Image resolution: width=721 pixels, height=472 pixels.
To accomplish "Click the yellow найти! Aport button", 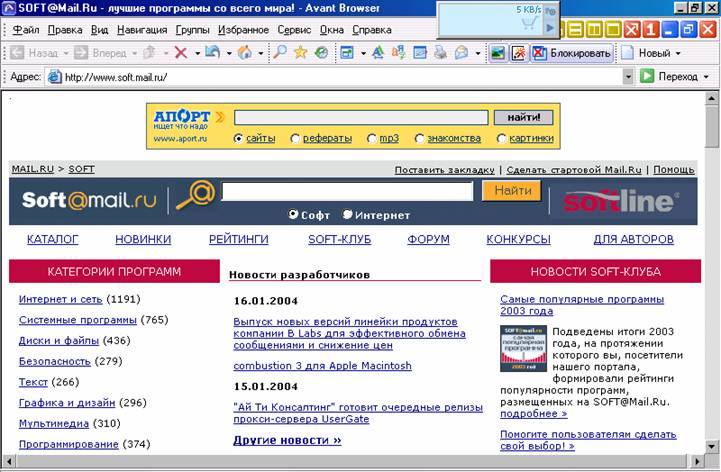I will pyautogui.click(x=523, y=117).
